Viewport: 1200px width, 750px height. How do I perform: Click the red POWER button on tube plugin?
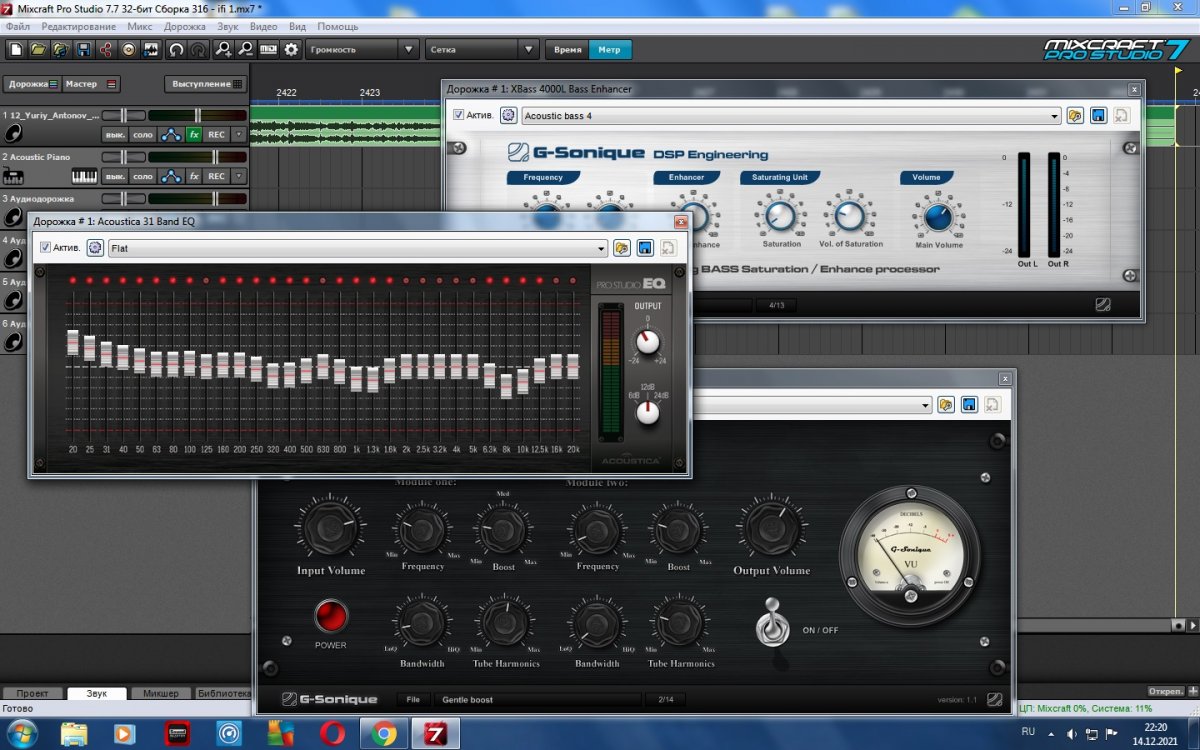point(330,617)
